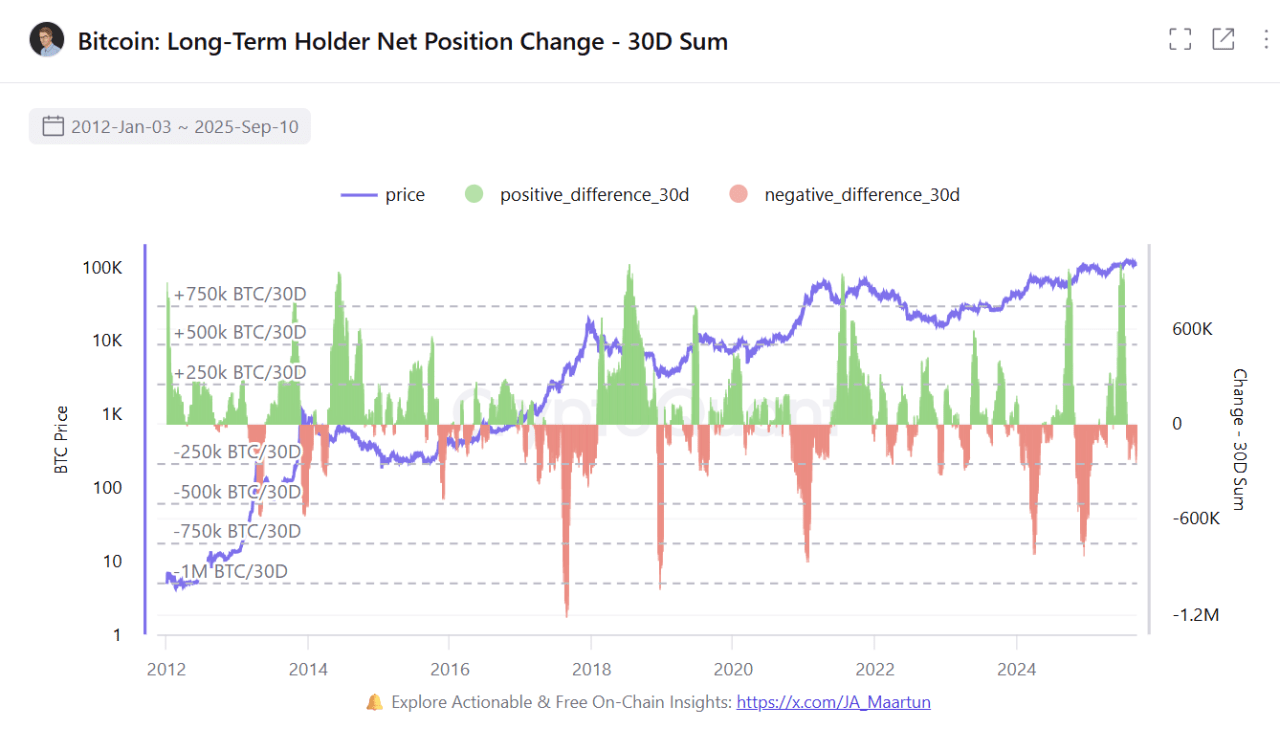Click the calendar icon in date range
The width and height of the screenshot is (1280, 732).
53,127
